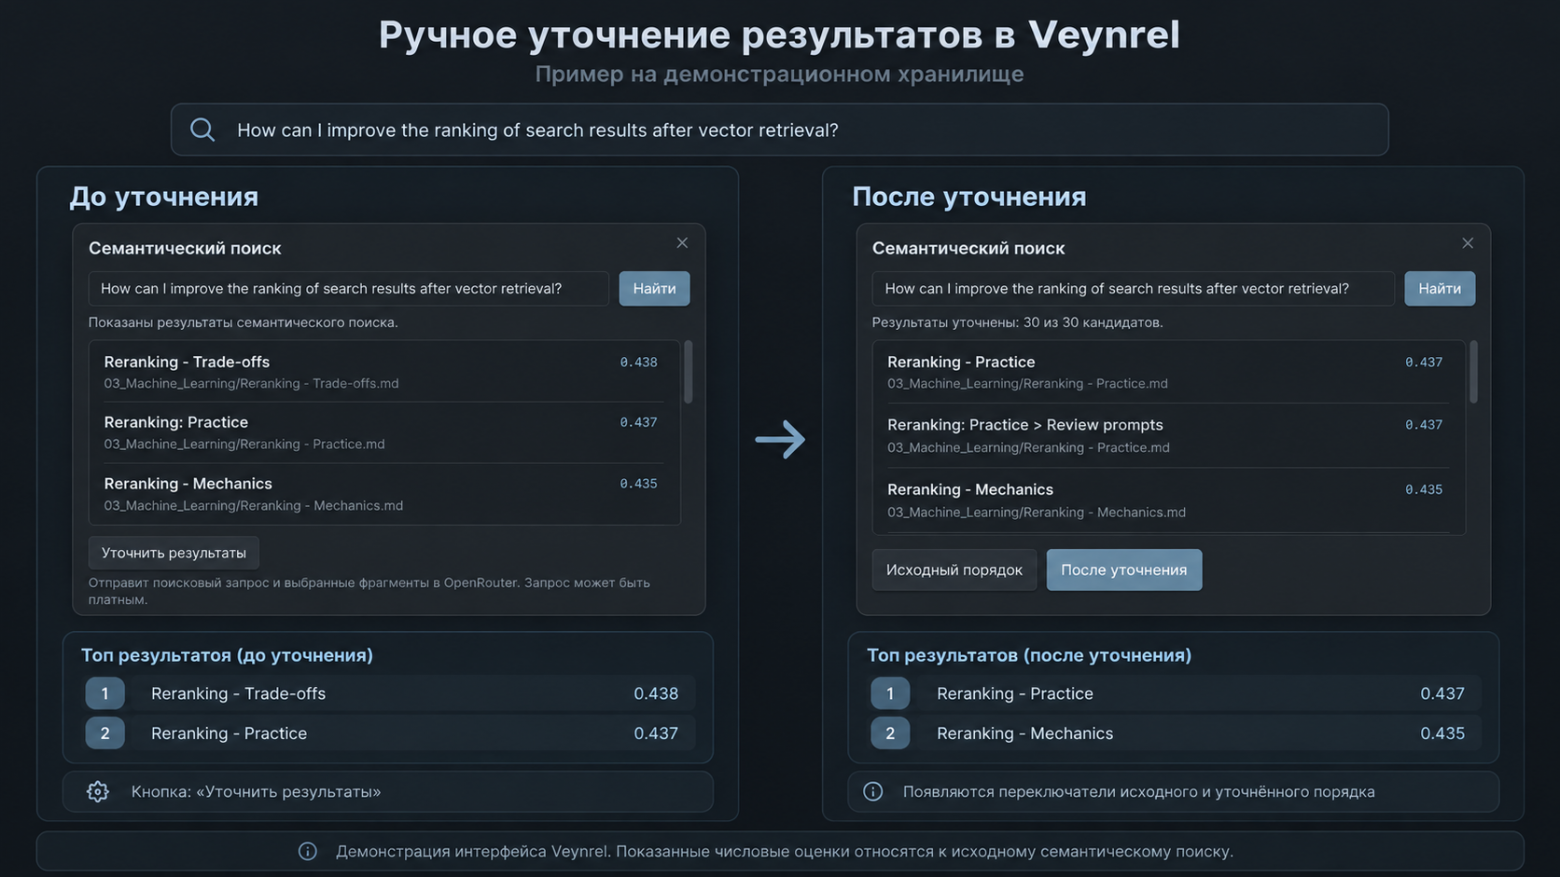Select top result 2 Reranking - Mechanics row

tap(1174, 733)
